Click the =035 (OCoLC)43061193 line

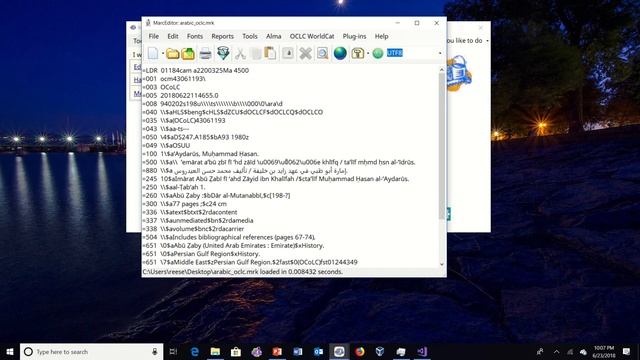click(184, 120)
